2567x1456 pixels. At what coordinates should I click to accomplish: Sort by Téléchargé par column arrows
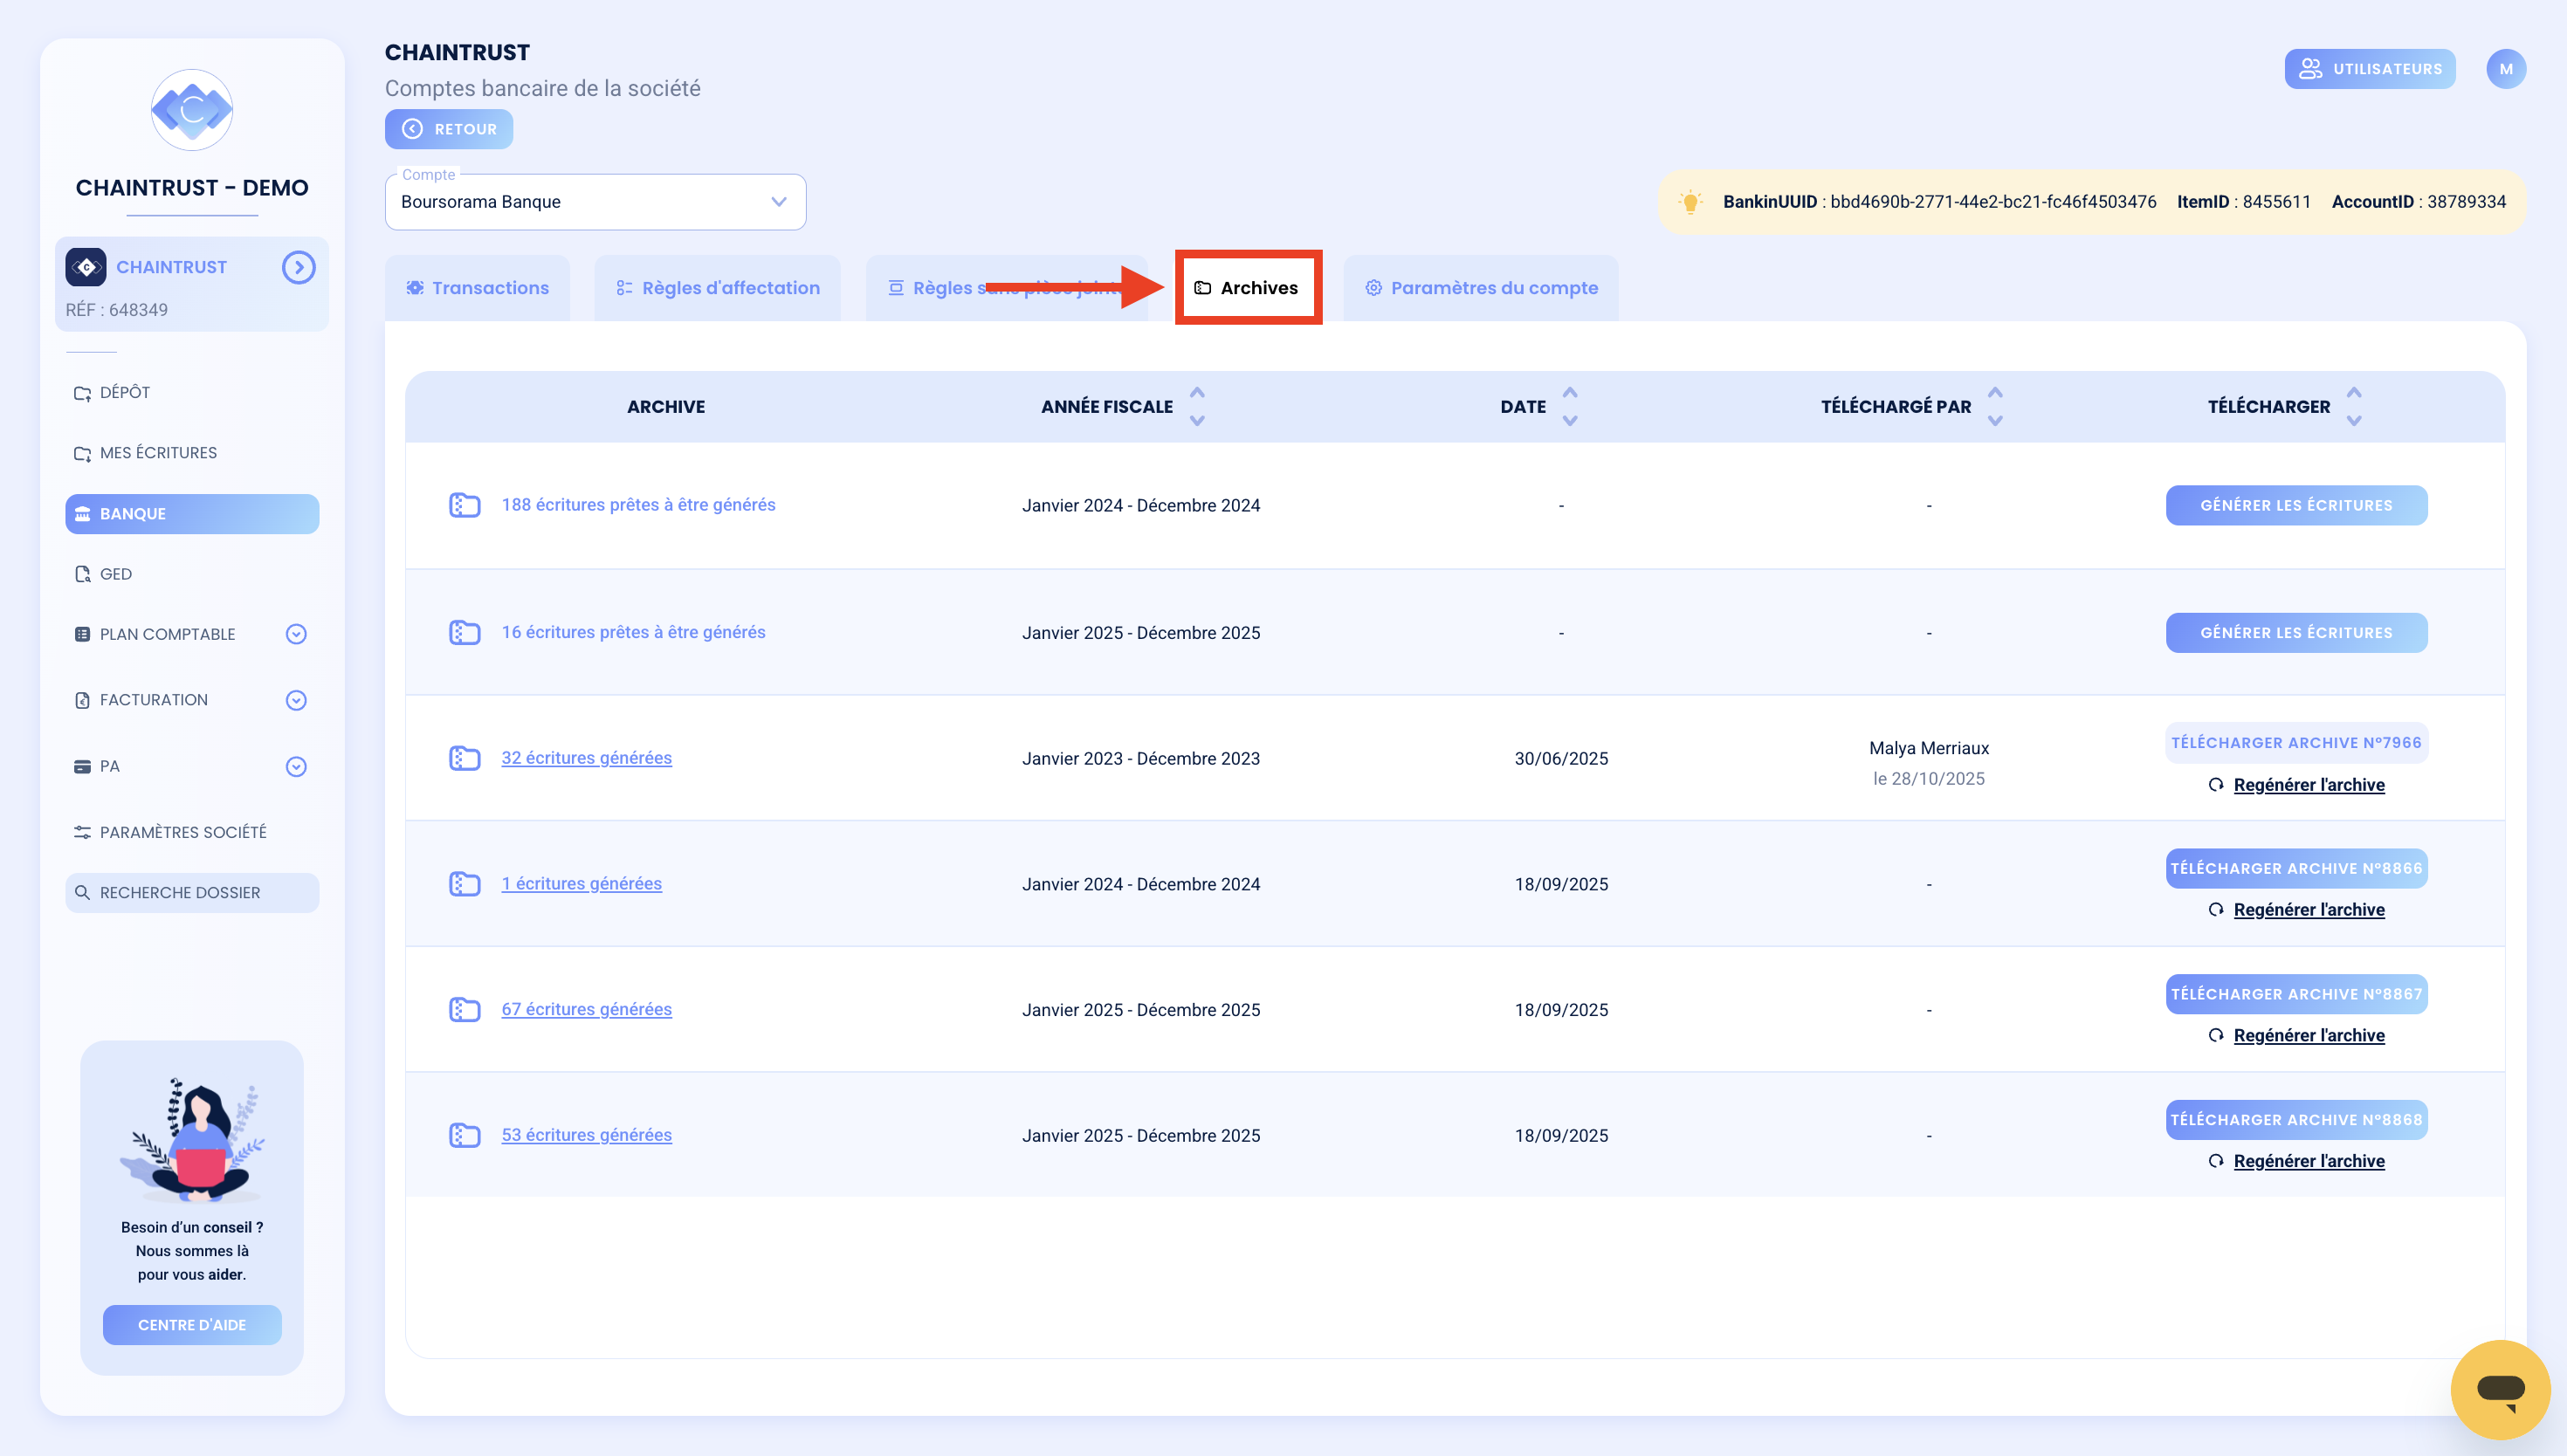click(x=1995, y=407)
